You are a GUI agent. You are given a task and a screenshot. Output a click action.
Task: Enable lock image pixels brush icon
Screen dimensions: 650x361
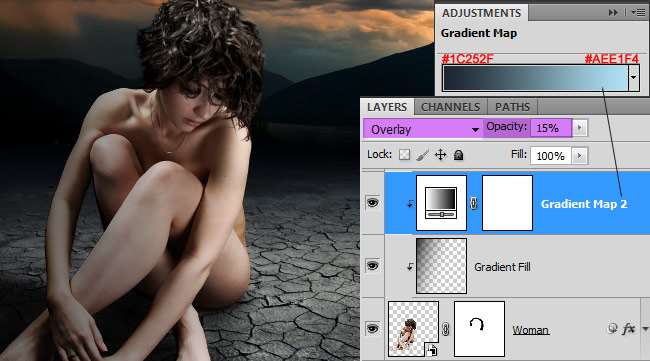click(x=422, y=155)
